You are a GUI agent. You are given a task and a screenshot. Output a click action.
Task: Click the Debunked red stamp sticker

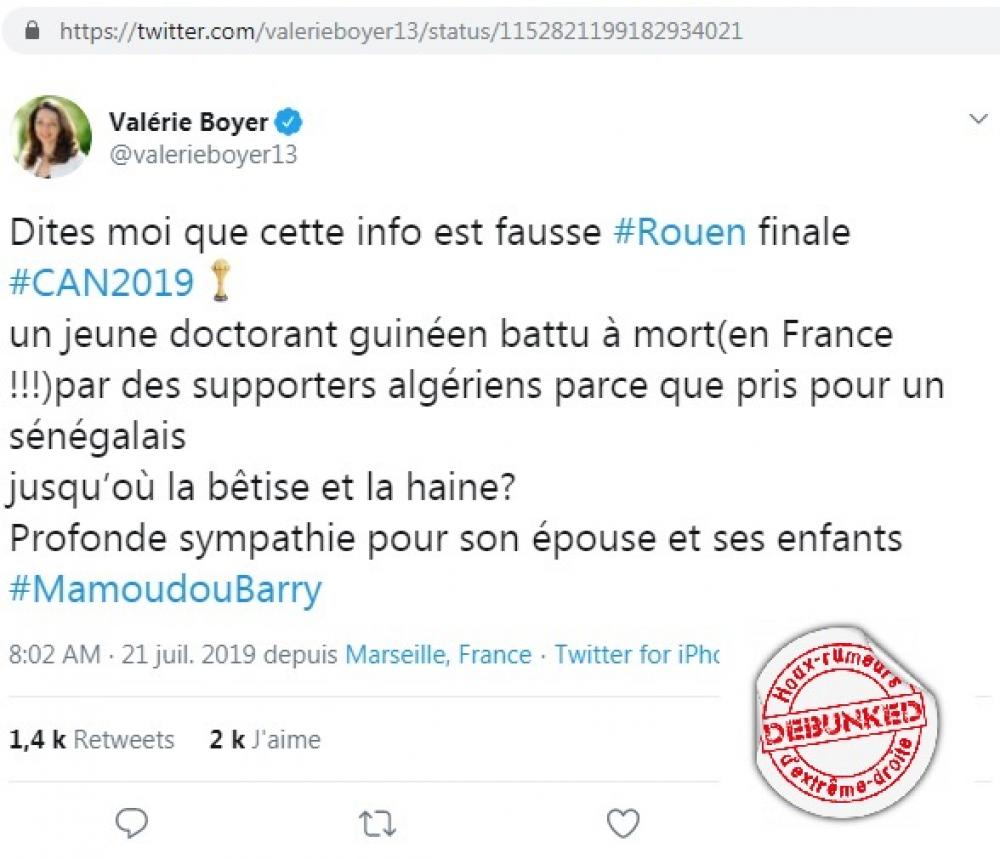(x=844, y=723)
